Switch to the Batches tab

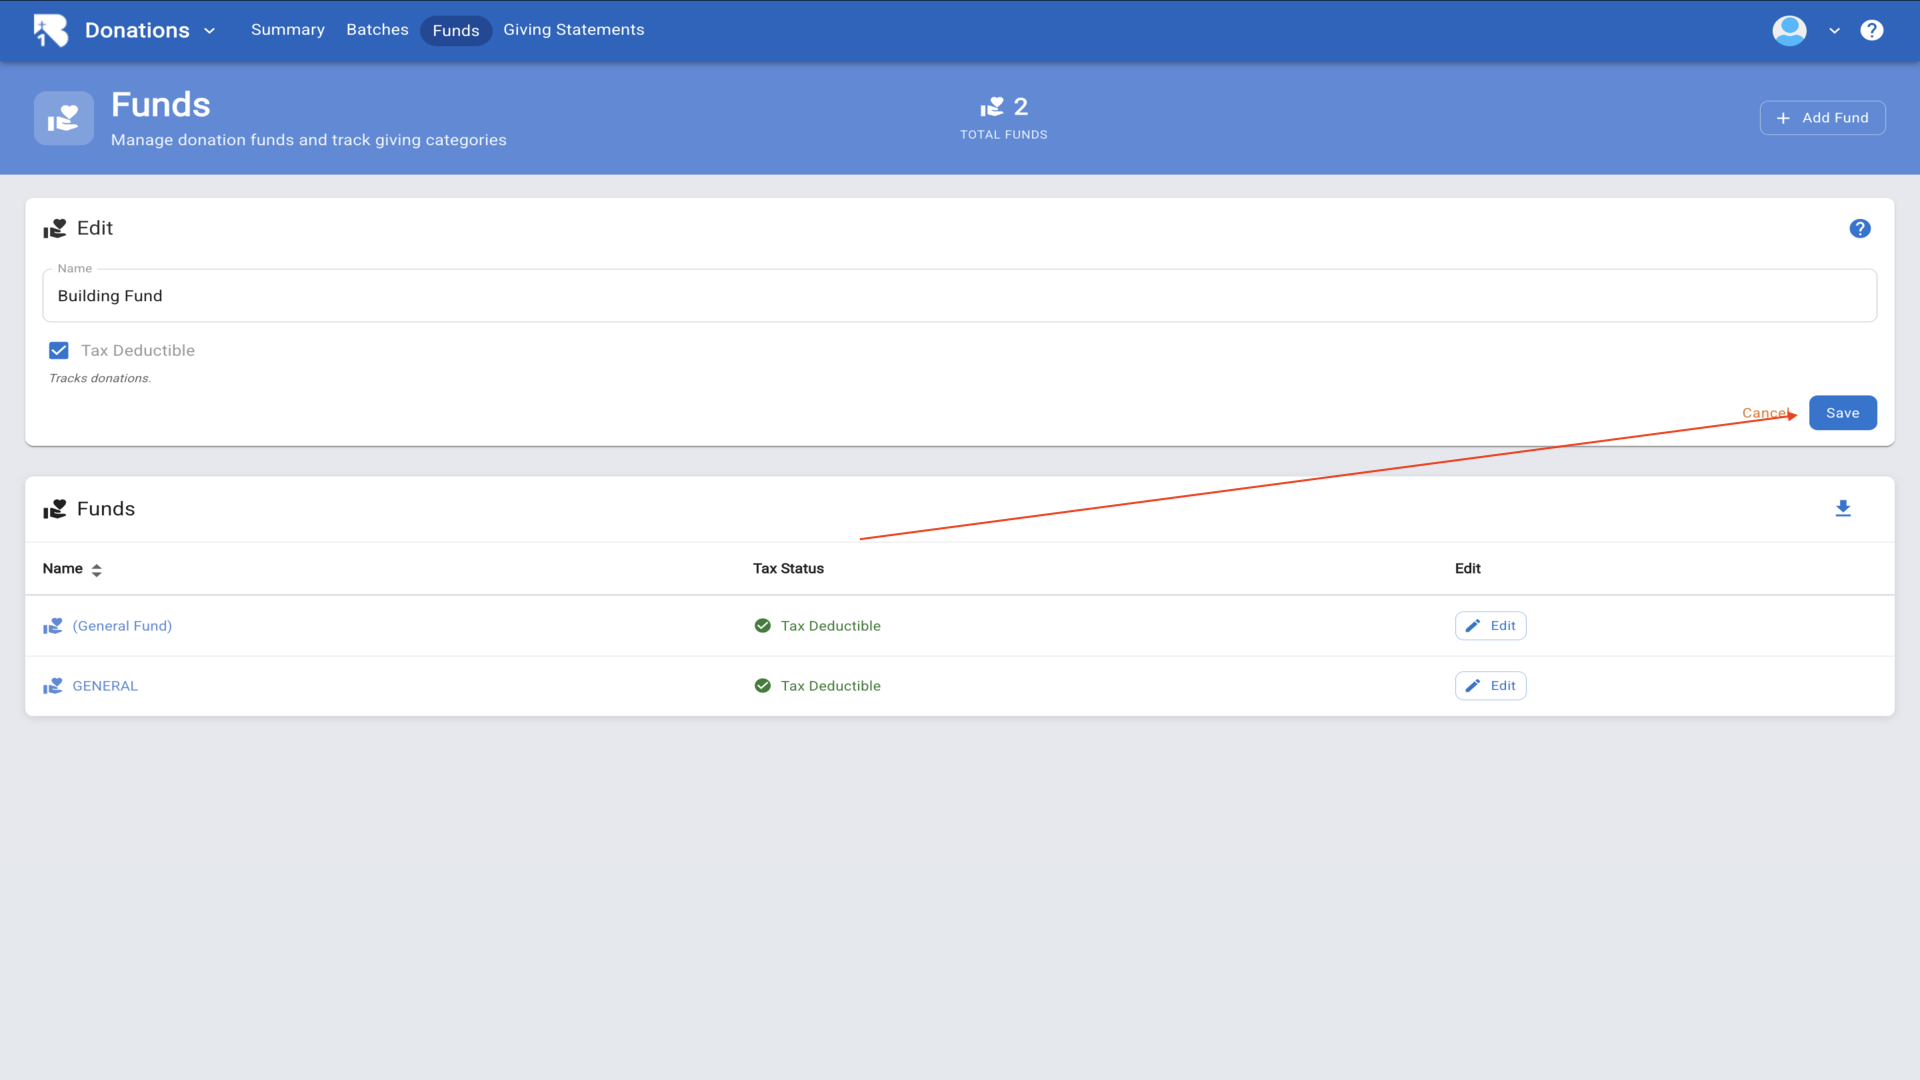point(377,30)
